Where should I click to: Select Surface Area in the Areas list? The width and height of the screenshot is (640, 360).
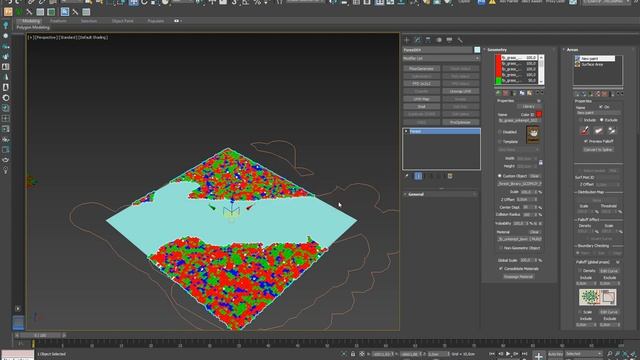(x=592, y=64)
